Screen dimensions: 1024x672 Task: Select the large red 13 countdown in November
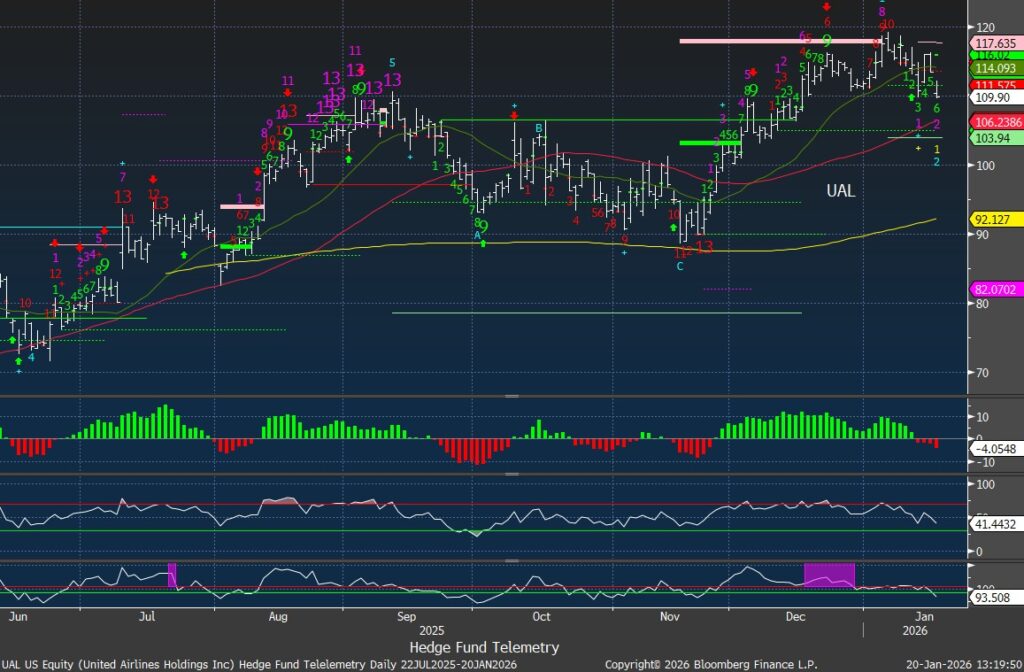tap(704, 247)
